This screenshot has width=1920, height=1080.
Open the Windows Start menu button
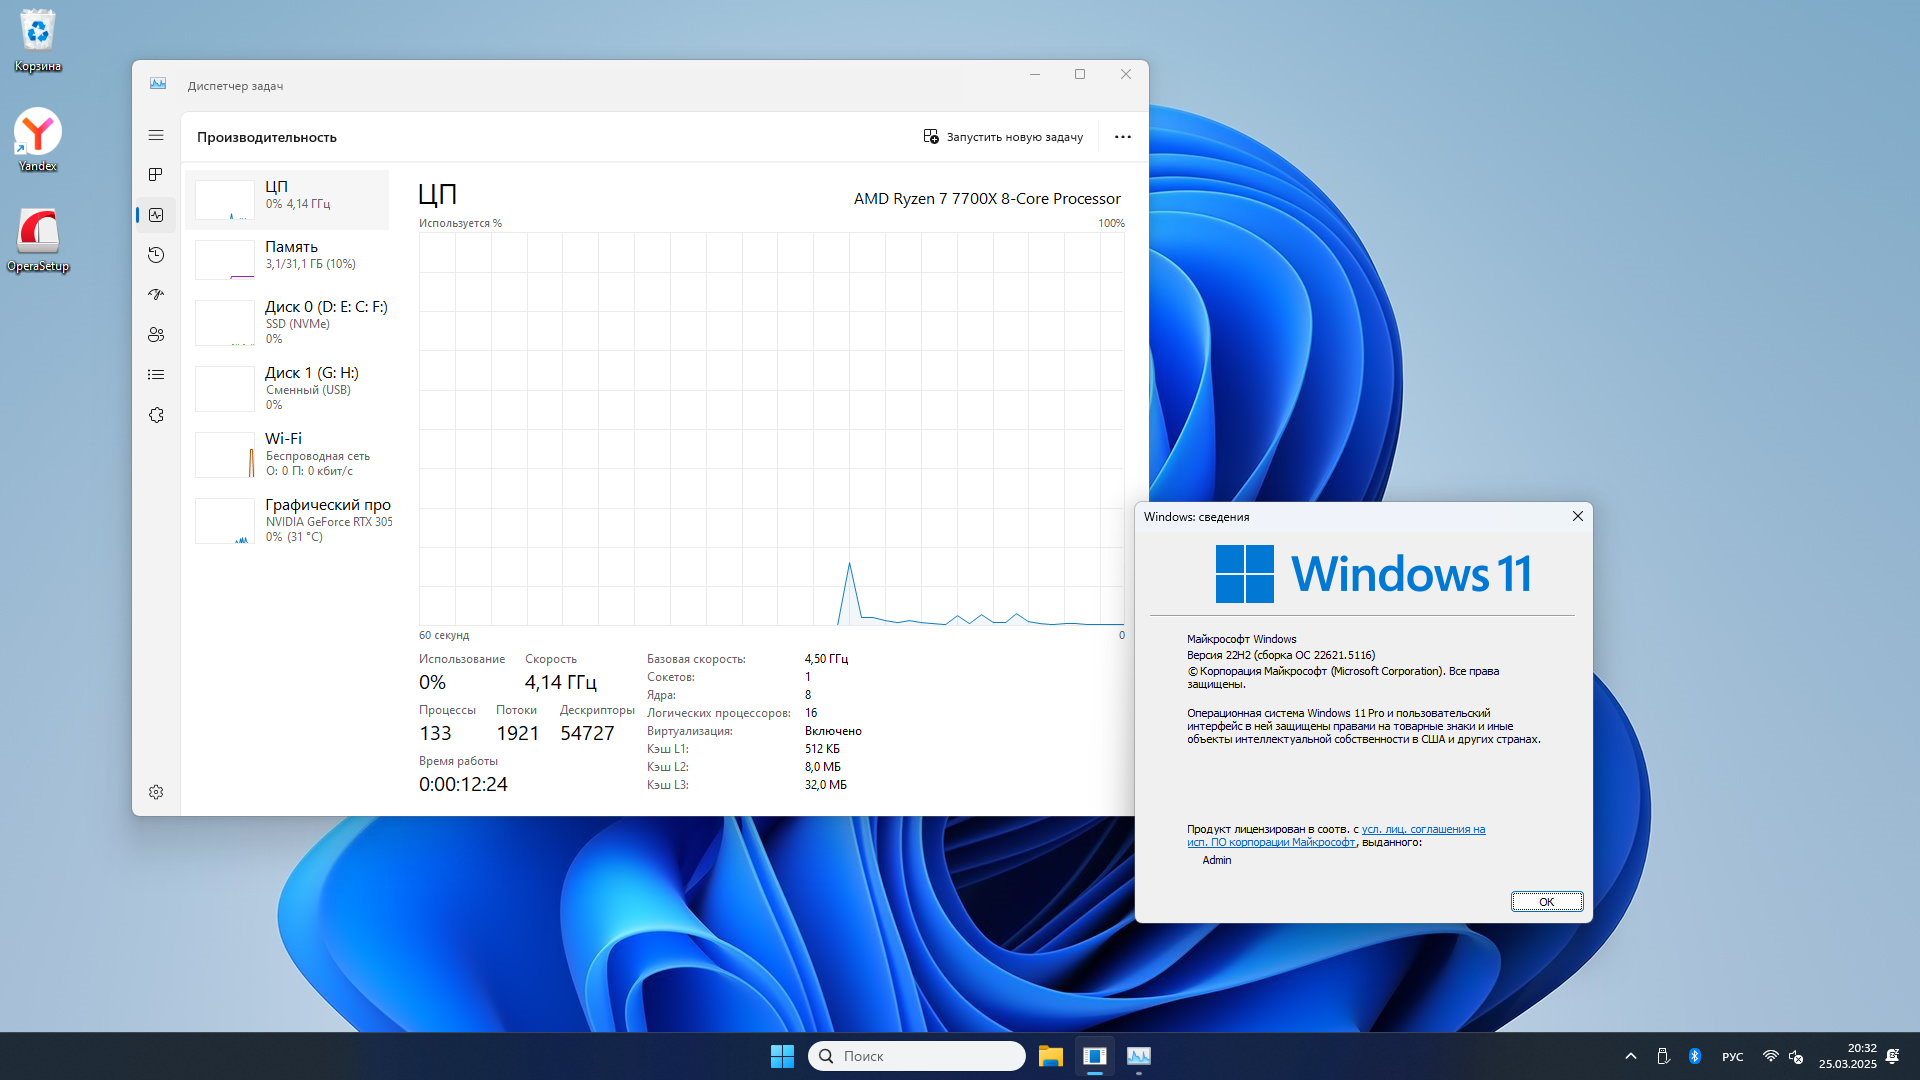coord(782,1056)
